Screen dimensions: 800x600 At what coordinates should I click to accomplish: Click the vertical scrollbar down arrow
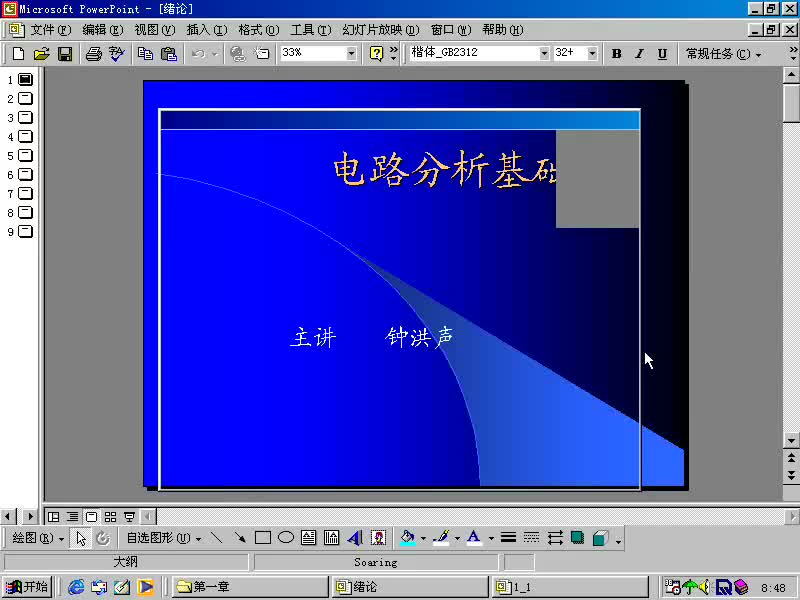click(791, 439)
